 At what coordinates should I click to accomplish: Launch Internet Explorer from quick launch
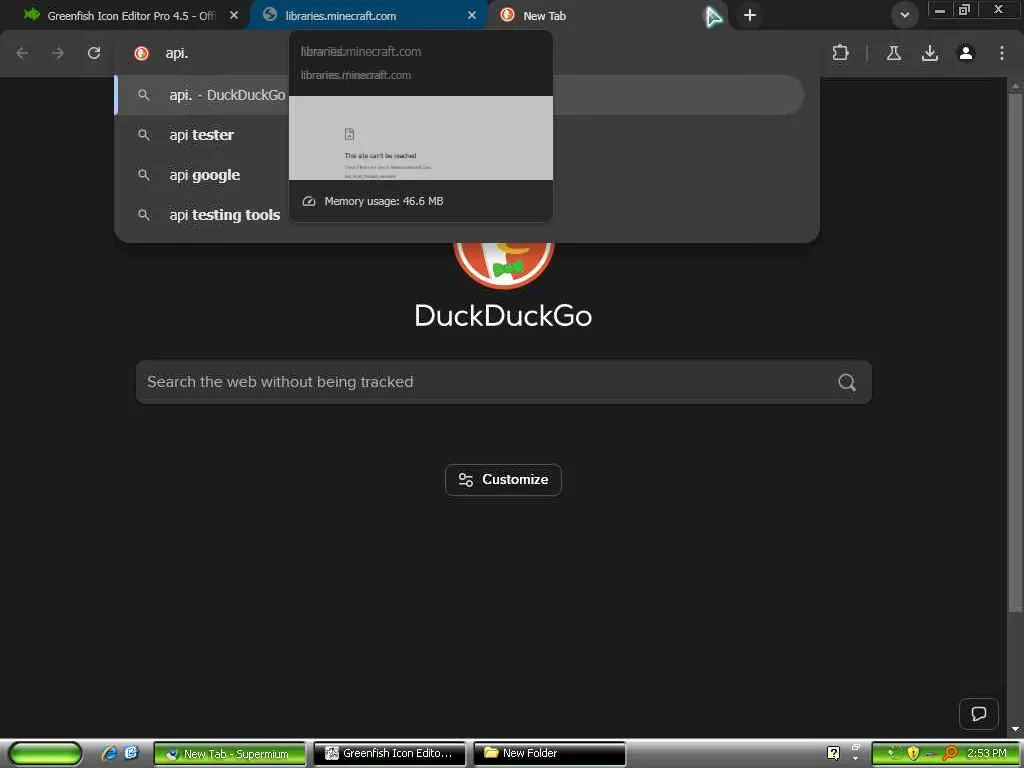click(x=110, y=754)
